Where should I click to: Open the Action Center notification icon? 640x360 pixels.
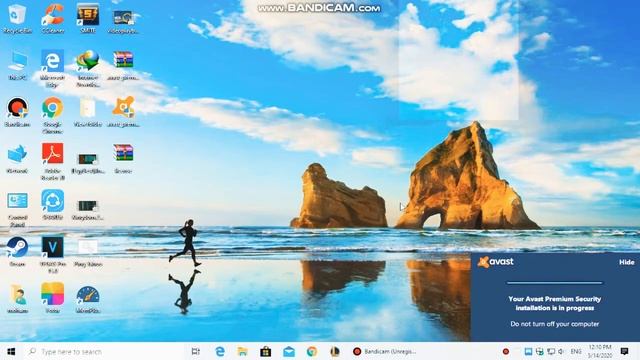coord(624,351)
